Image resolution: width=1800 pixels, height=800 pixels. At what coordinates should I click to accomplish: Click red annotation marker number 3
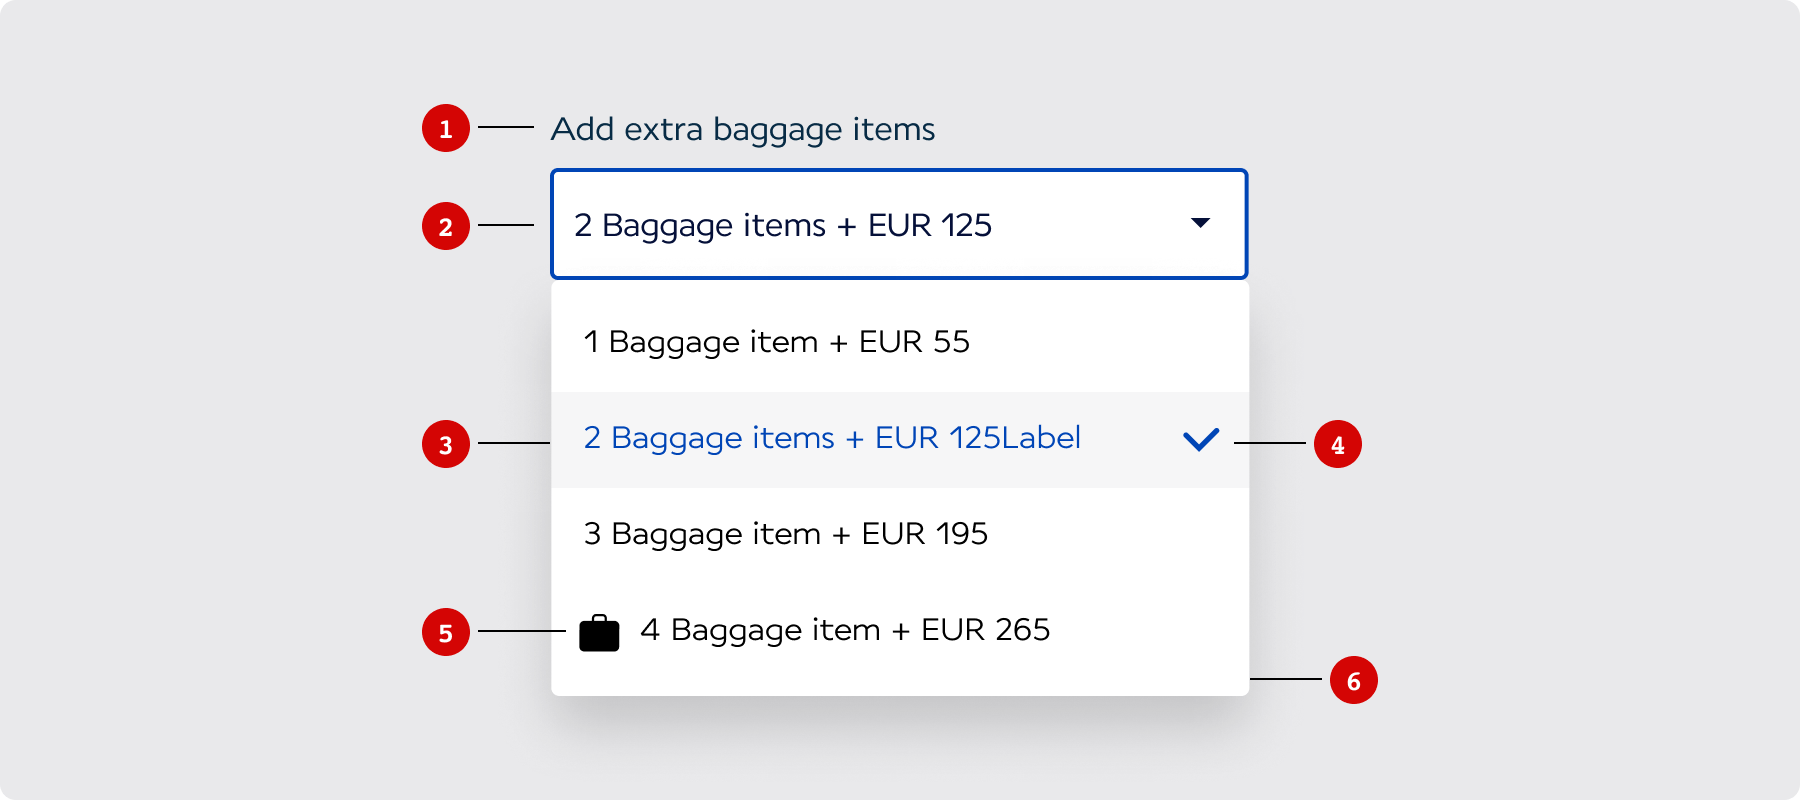(x=446, y=444)
